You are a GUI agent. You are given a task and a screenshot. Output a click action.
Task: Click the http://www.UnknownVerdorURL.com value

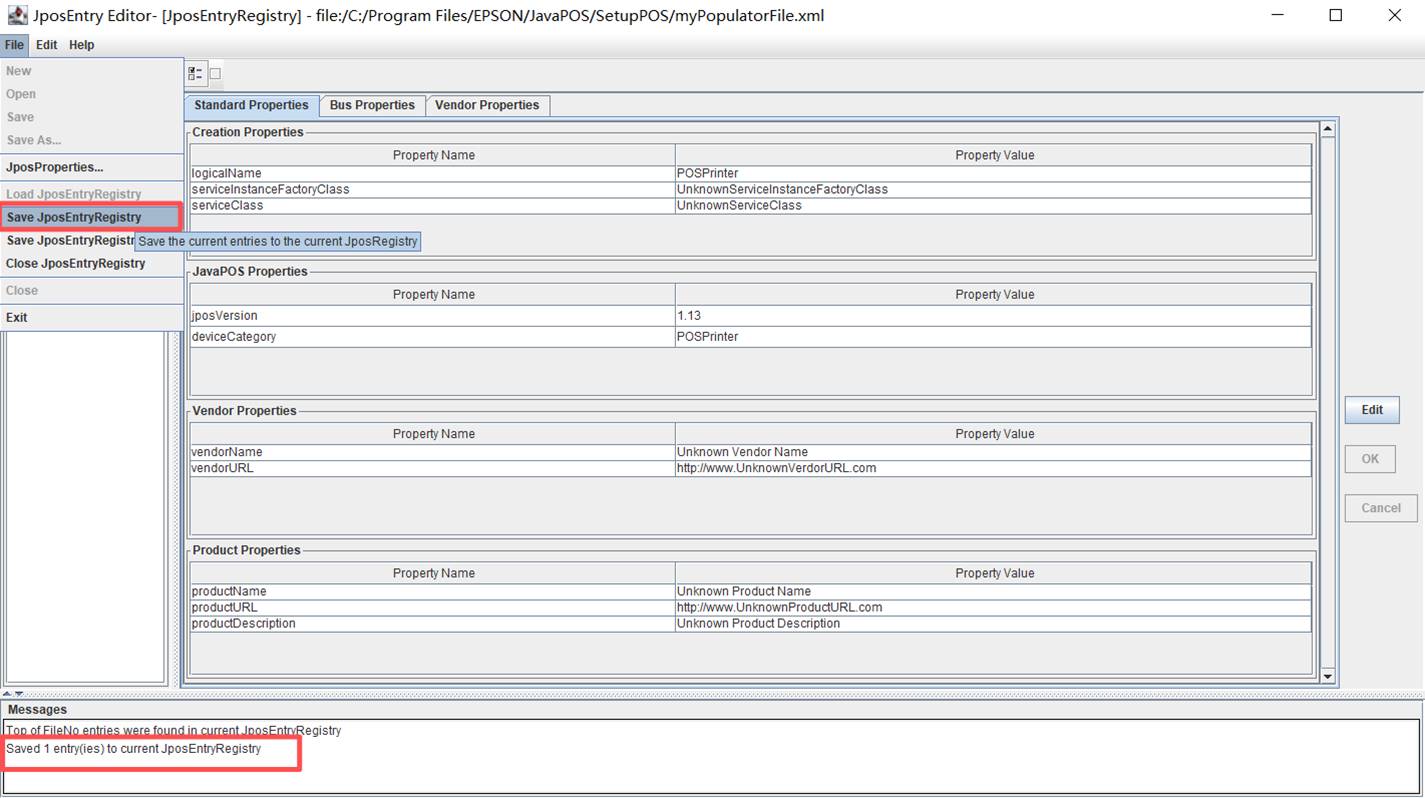tap(993, 468)
